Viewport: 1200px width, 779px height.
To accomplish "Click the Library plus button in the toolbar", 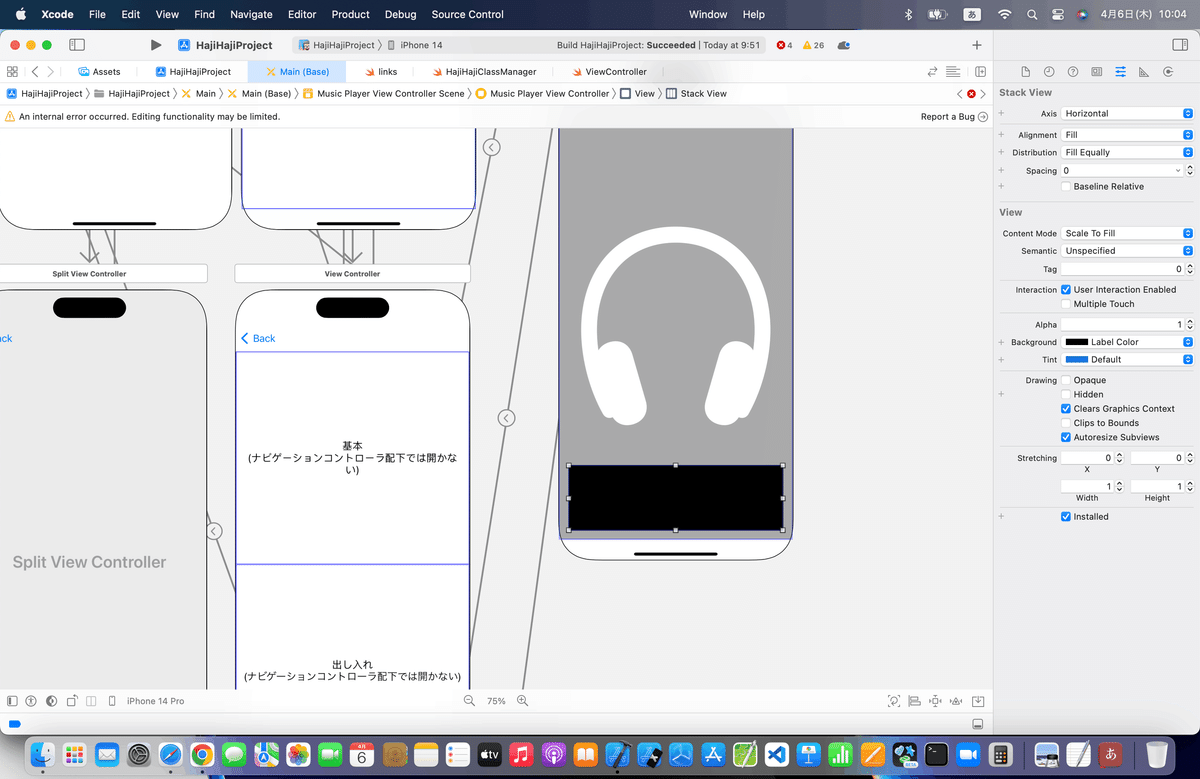I will click(977, 45).
